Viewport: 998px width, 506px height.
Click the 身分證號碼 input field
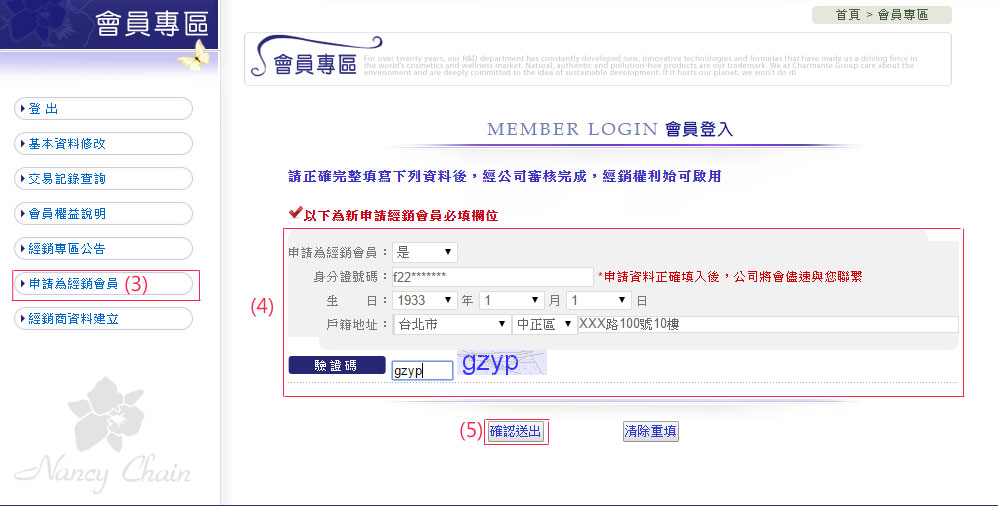coord(491,277)
